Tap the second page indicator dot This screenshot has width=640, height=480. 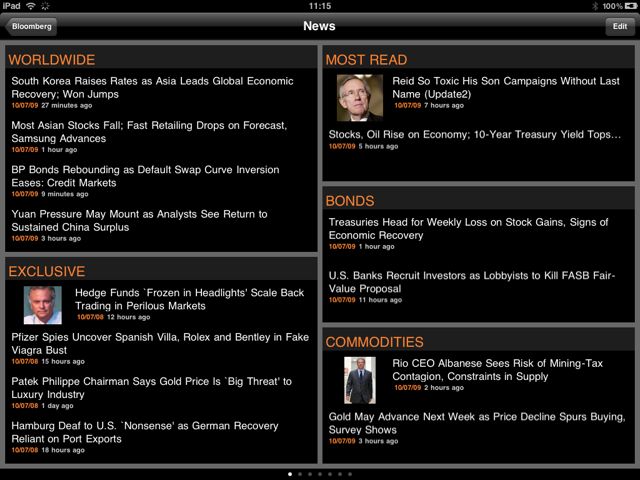pyautogui.click(x=300, y=474)
